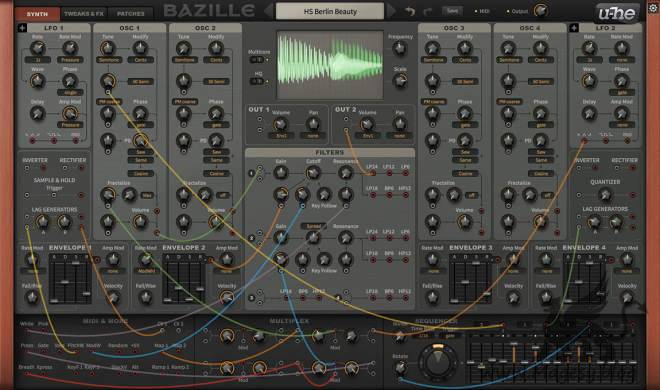The image size is (660, 390).
Task: Click the Filter 1 Cutoff knob
Action: point(313,173)
